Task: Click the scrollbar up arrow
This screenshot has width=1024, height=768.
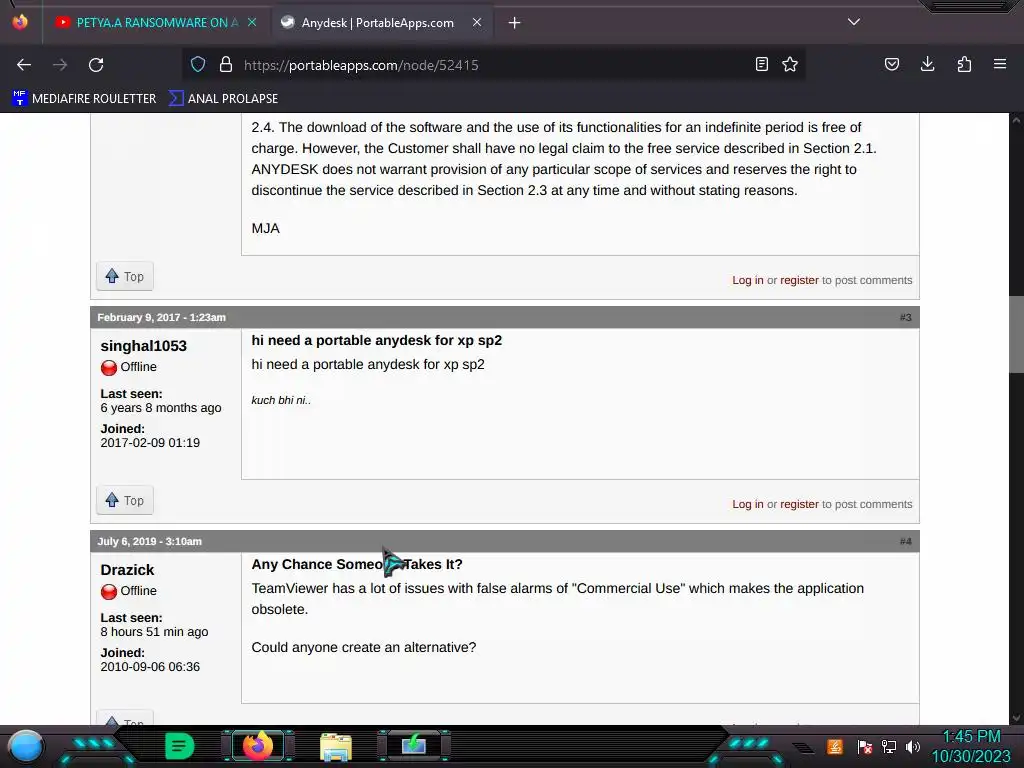Action: coord(1016,120)
